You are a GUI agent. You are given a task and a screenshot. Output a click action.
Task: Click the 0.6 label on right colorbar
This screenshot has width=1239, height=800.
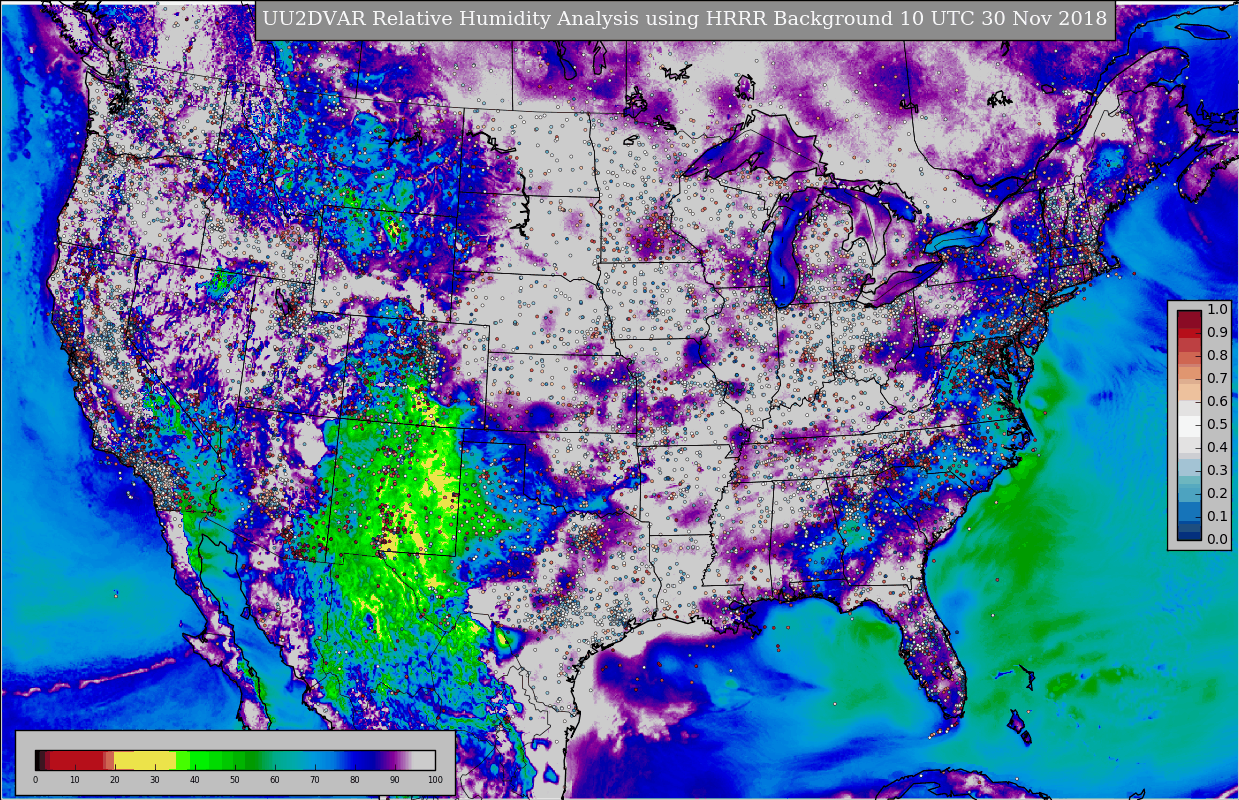pos(1217,401)
